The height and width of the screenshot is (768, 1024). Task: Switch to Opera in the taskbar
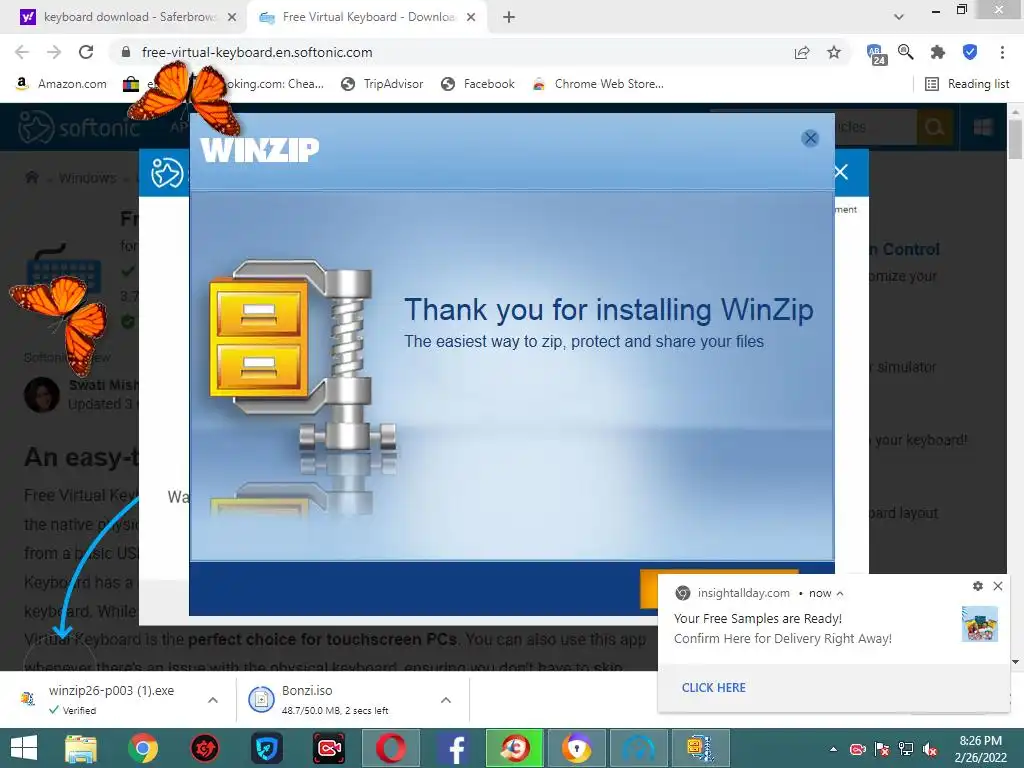(391, 748)
